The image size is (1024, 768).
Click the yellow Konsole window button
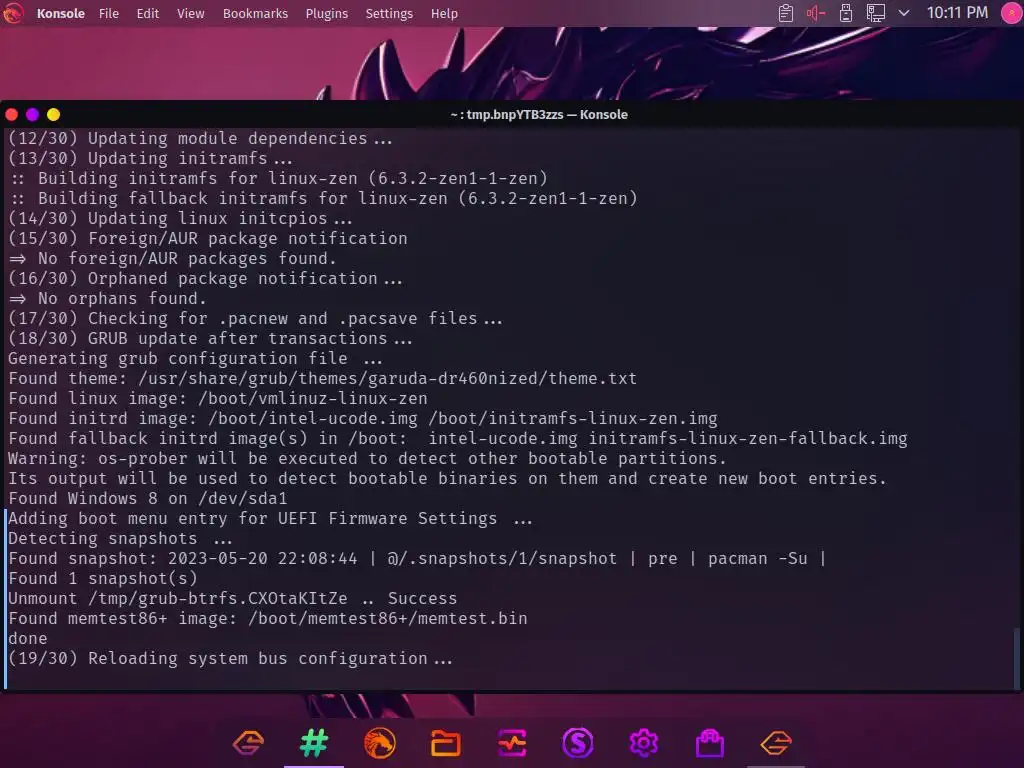[x=54, y=115]
